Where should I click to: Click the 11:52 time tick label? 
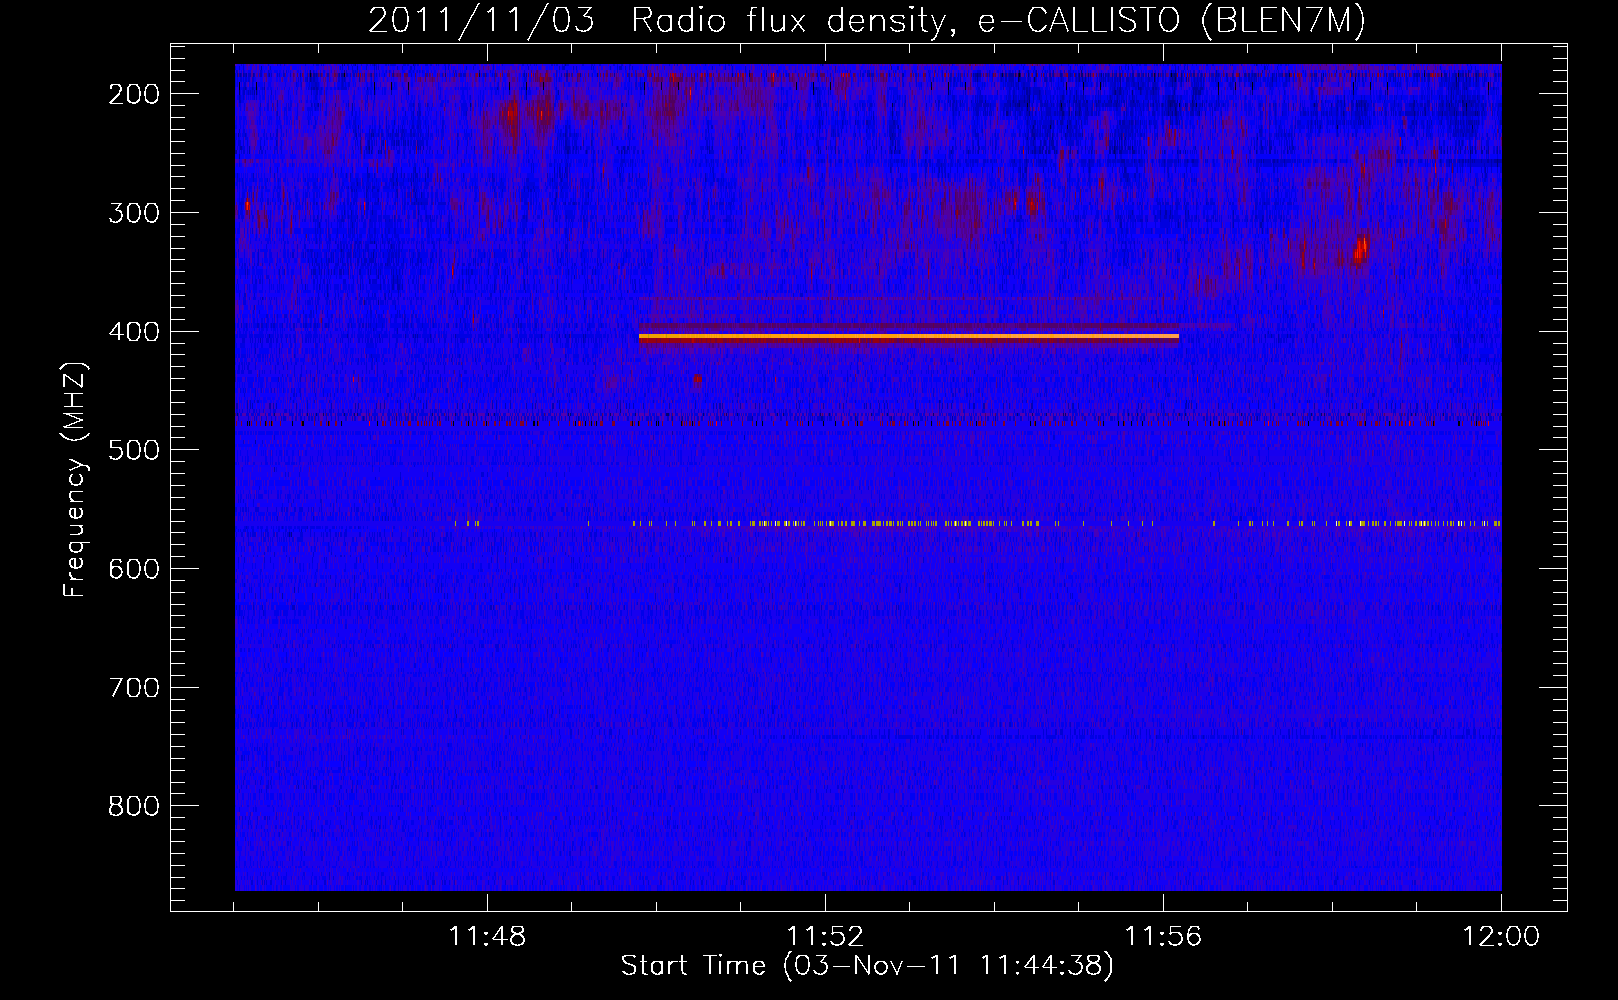pyautogui.click(x=825, y=937)
